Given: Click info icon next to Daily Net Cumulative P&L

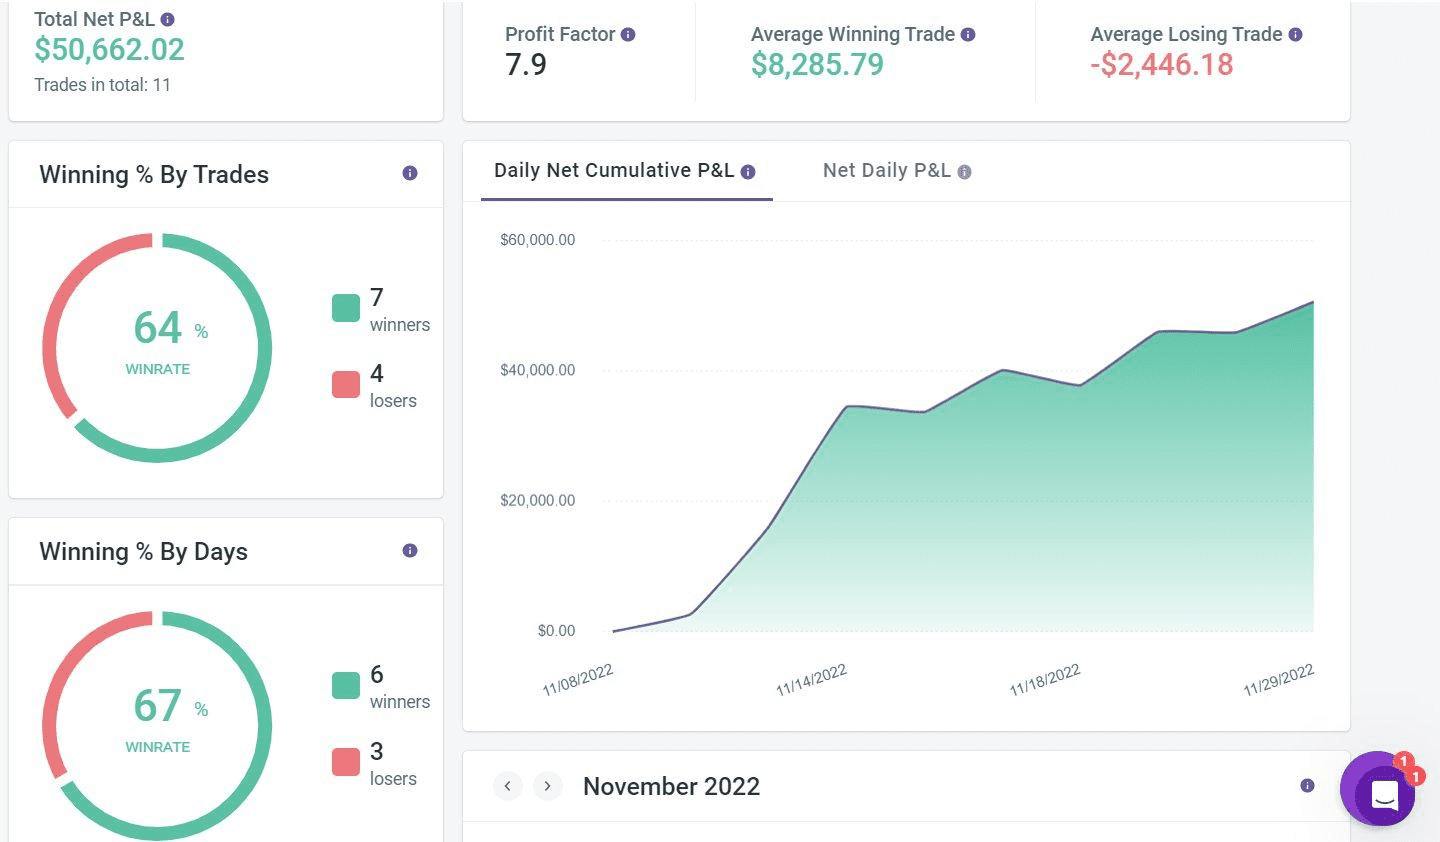Looking at the screenshot, I should [x=748, y=172].
